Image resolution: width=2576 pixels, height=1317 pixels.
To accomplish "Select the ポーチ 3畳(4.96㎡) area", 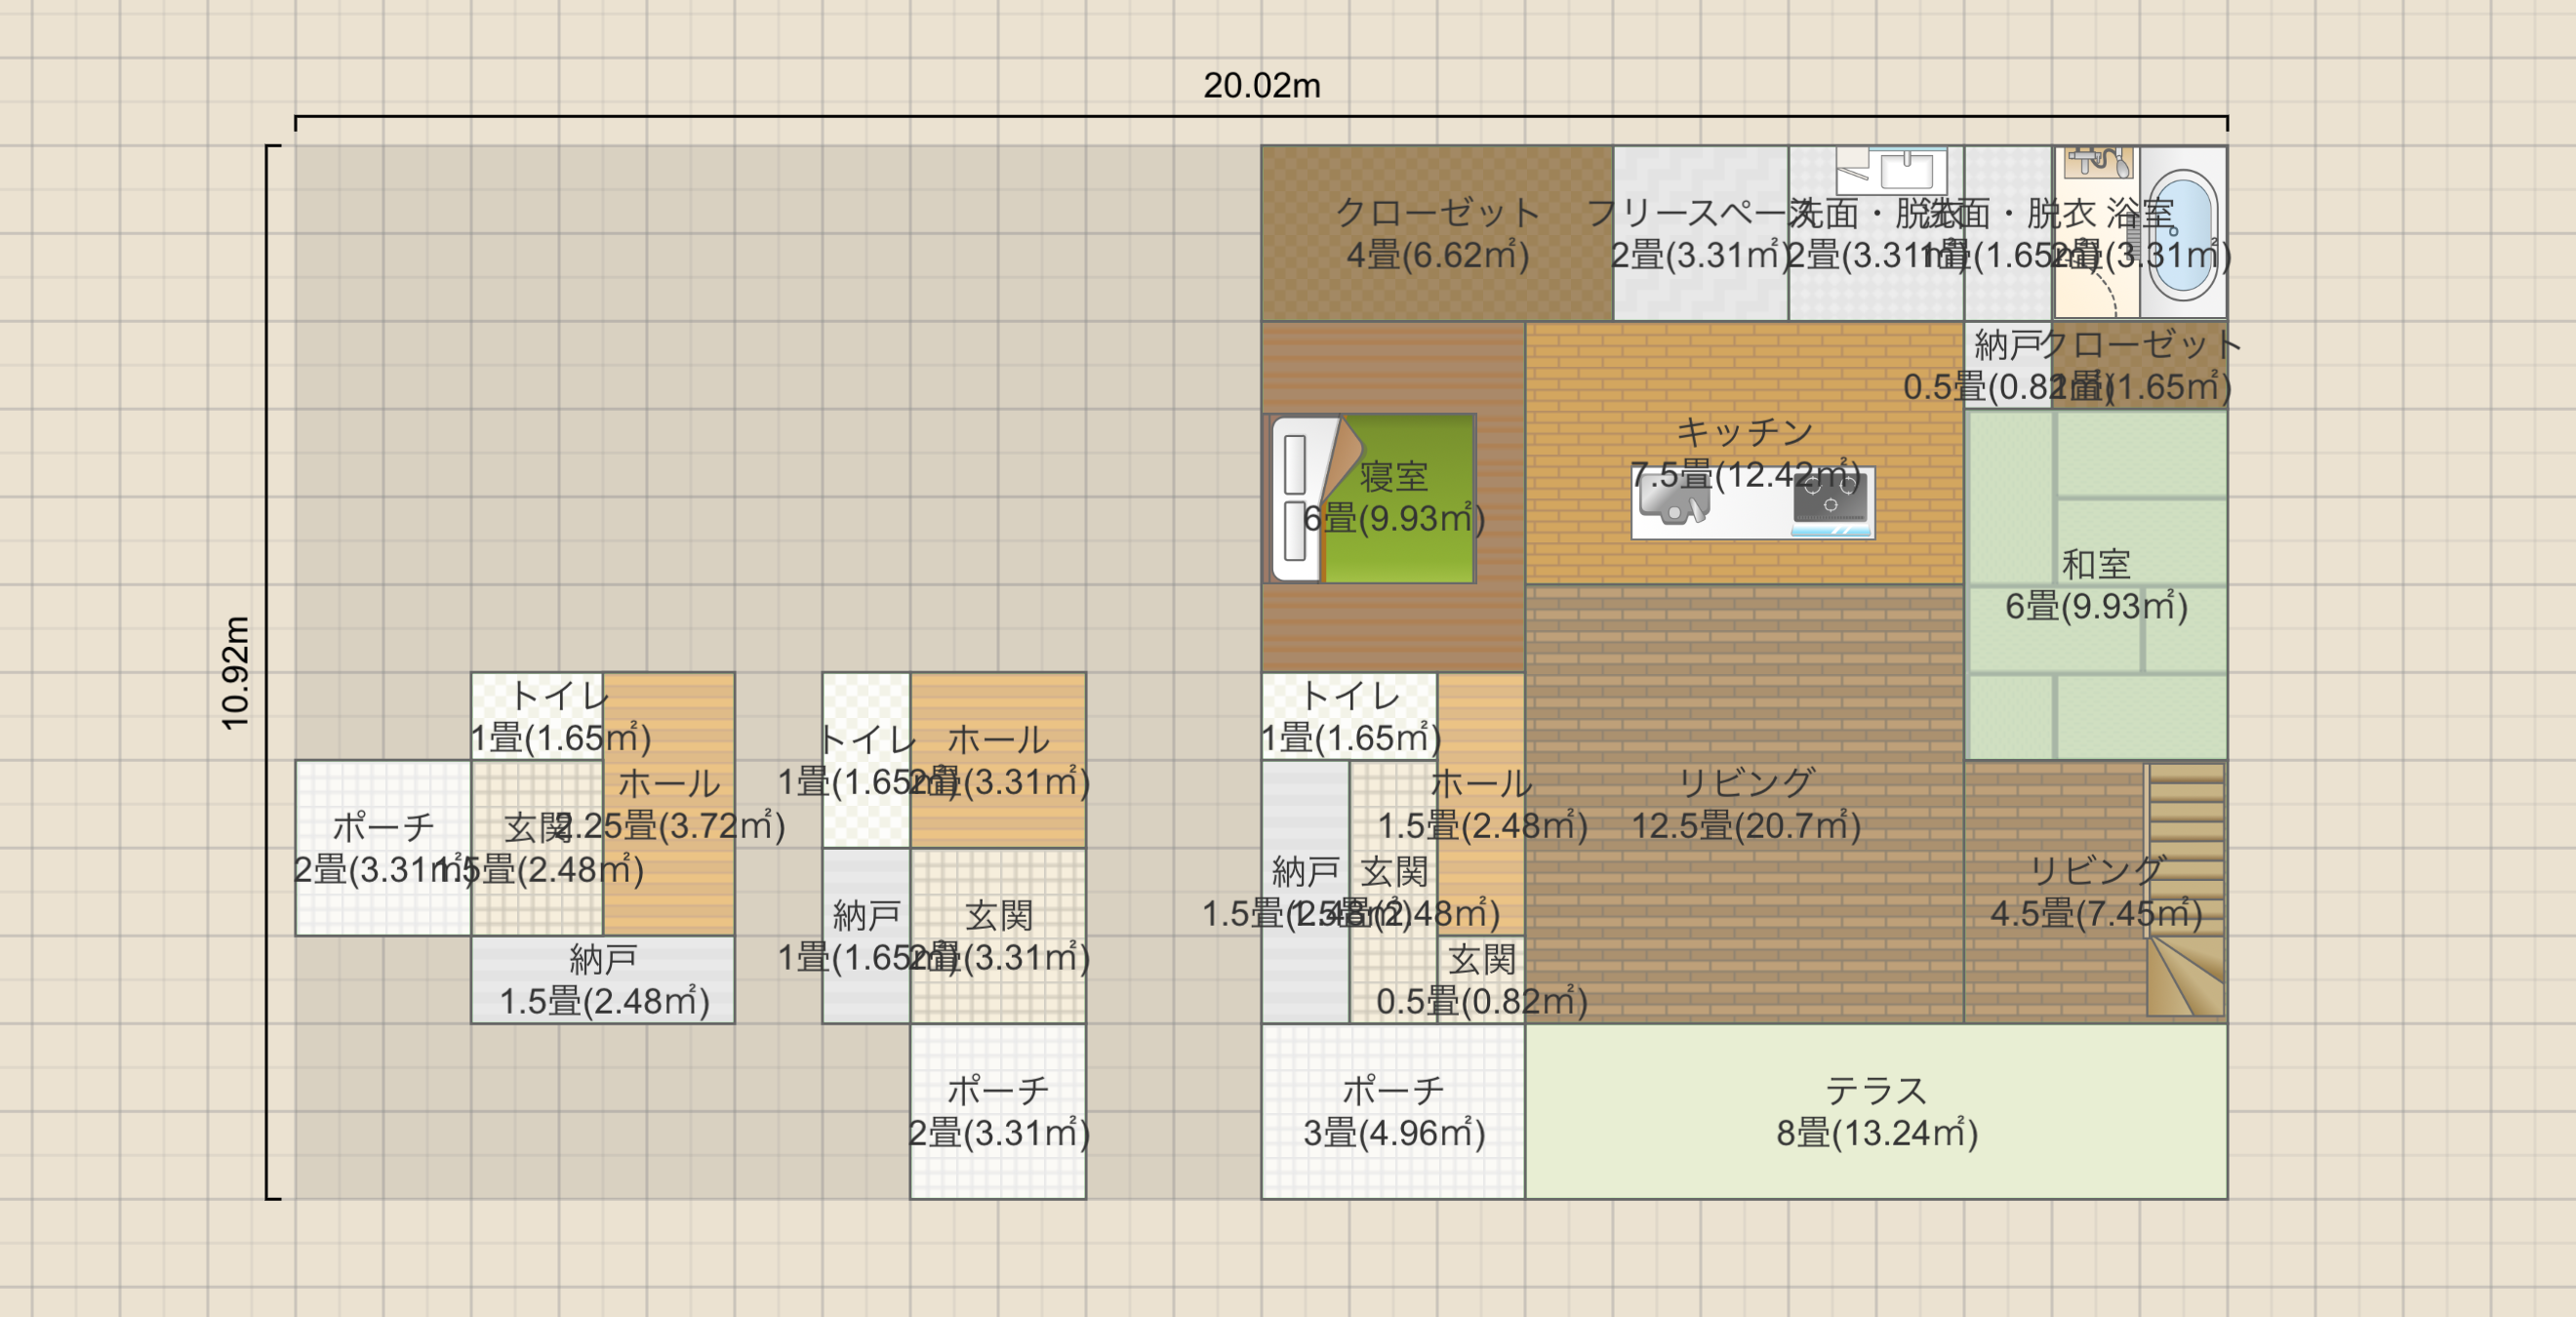I will (x=1393, y=1111).
